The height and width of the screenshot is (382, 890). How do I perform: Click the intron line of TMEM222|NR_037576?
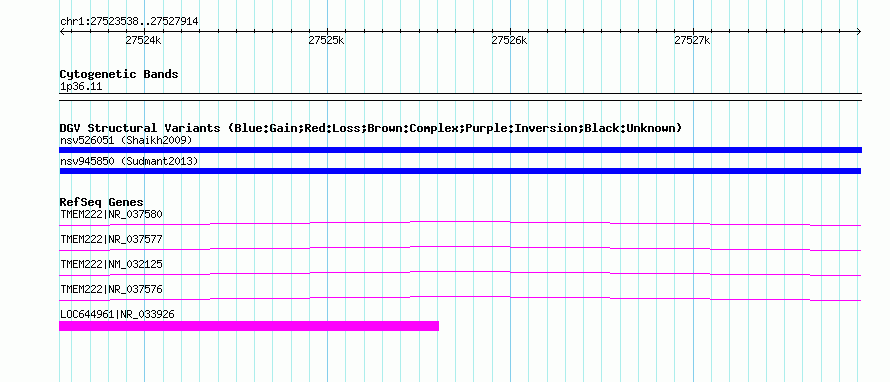click(x=460, y=296)
